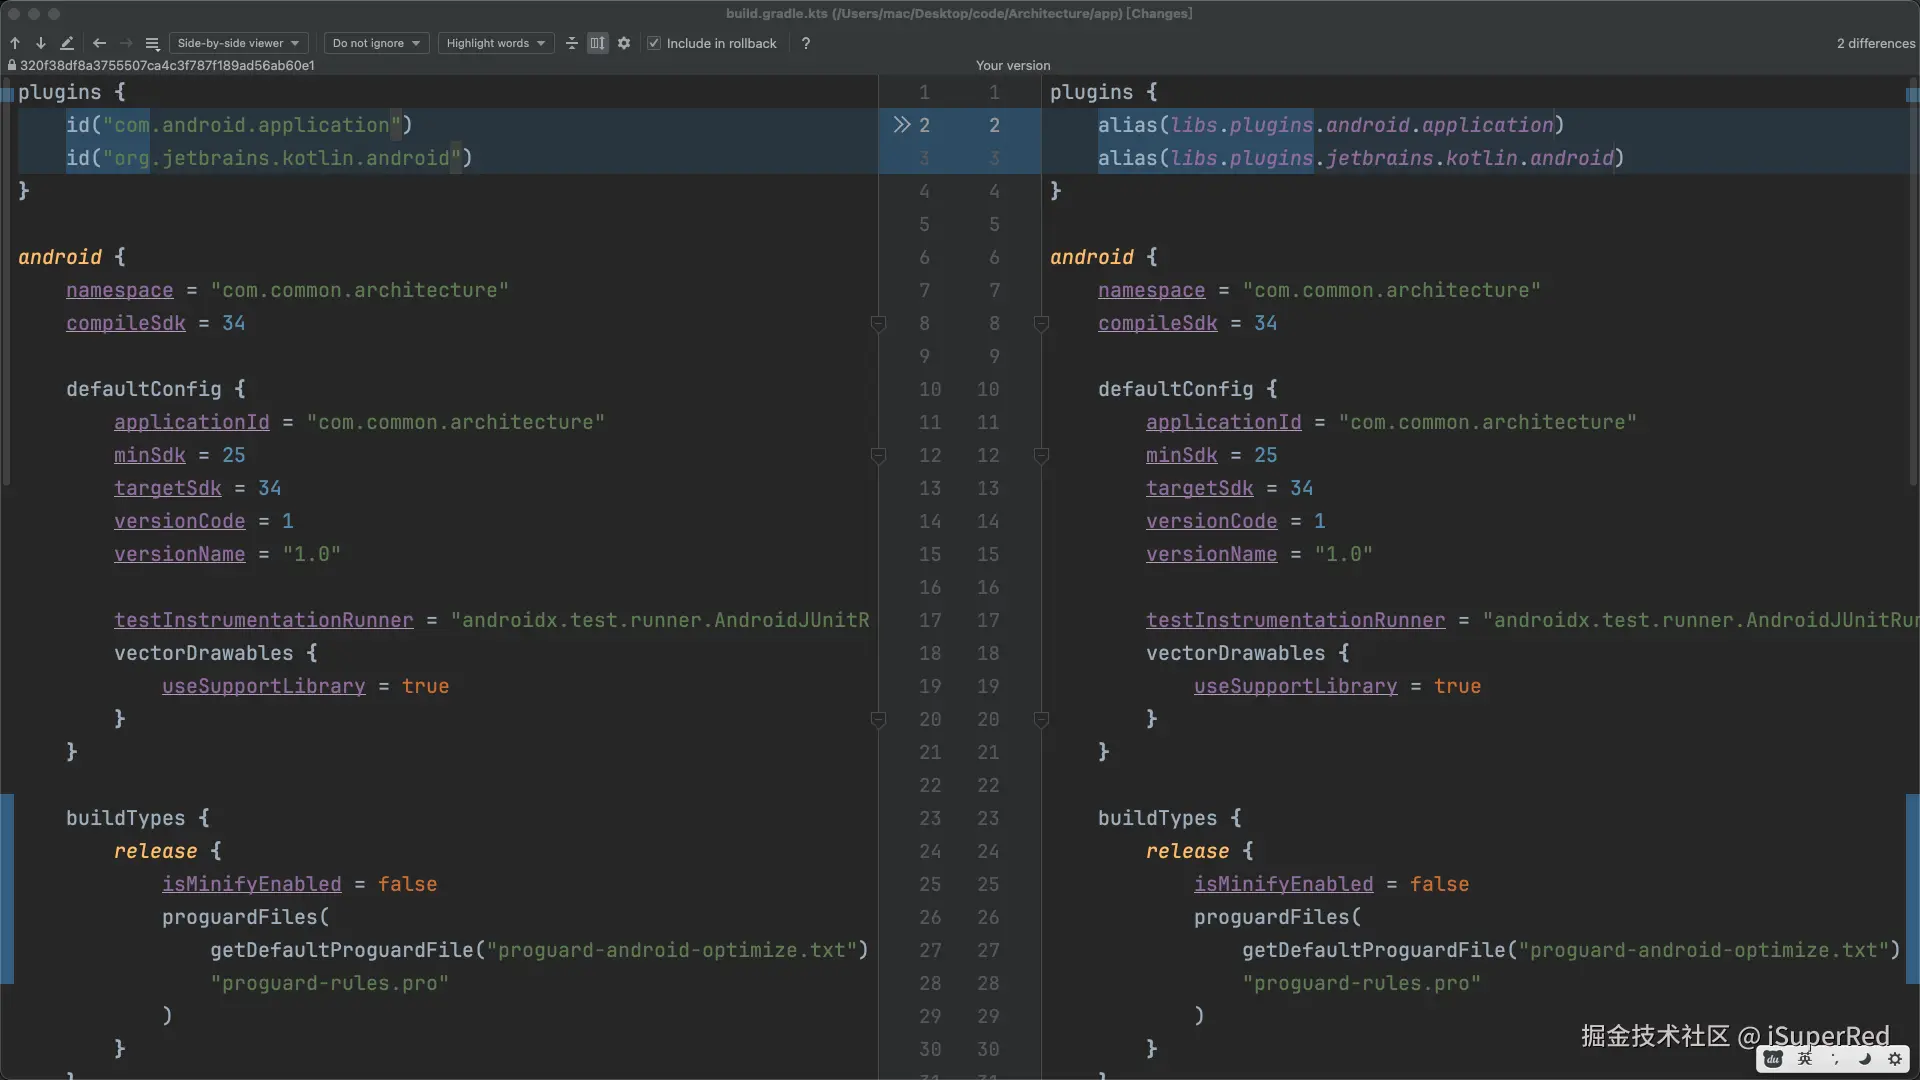Open the help question mark icon

click(x=805, y=43)
